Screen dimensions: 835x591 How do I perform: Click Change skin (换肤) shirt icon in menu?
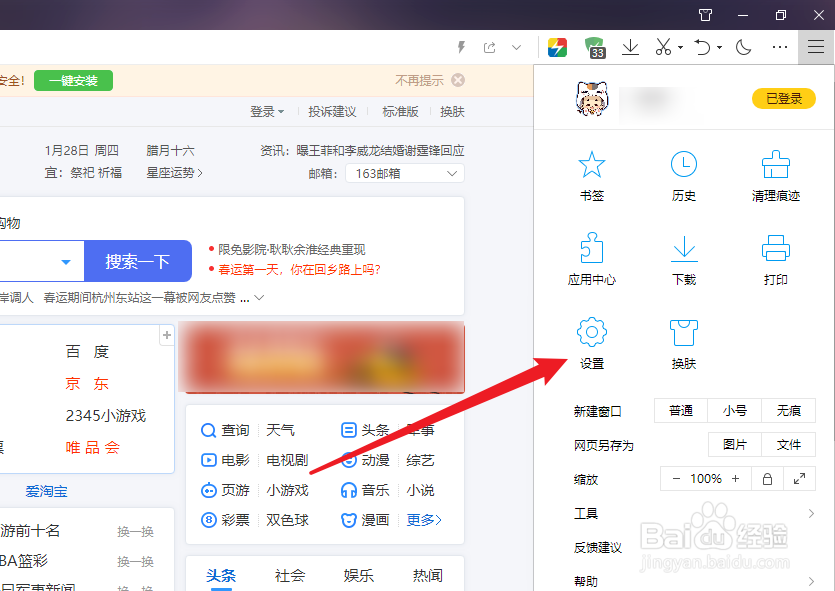click(x=684, y=333)
